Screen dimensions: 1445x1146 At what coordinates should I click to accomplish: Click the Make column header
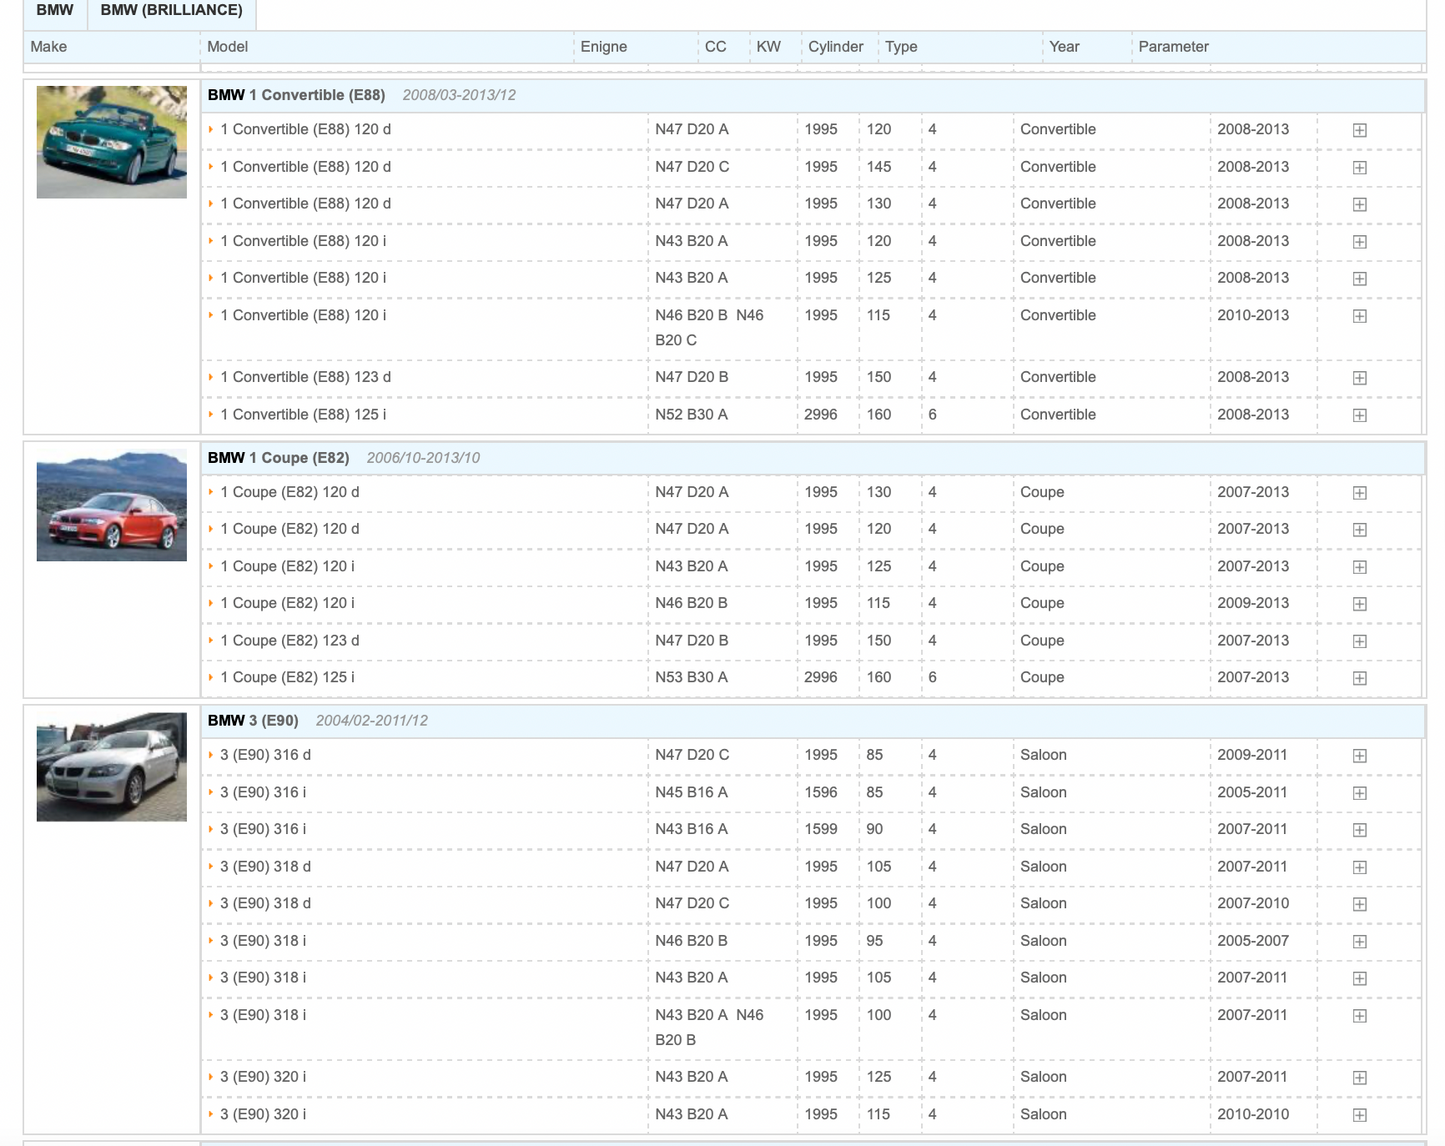tap(49, 47)
